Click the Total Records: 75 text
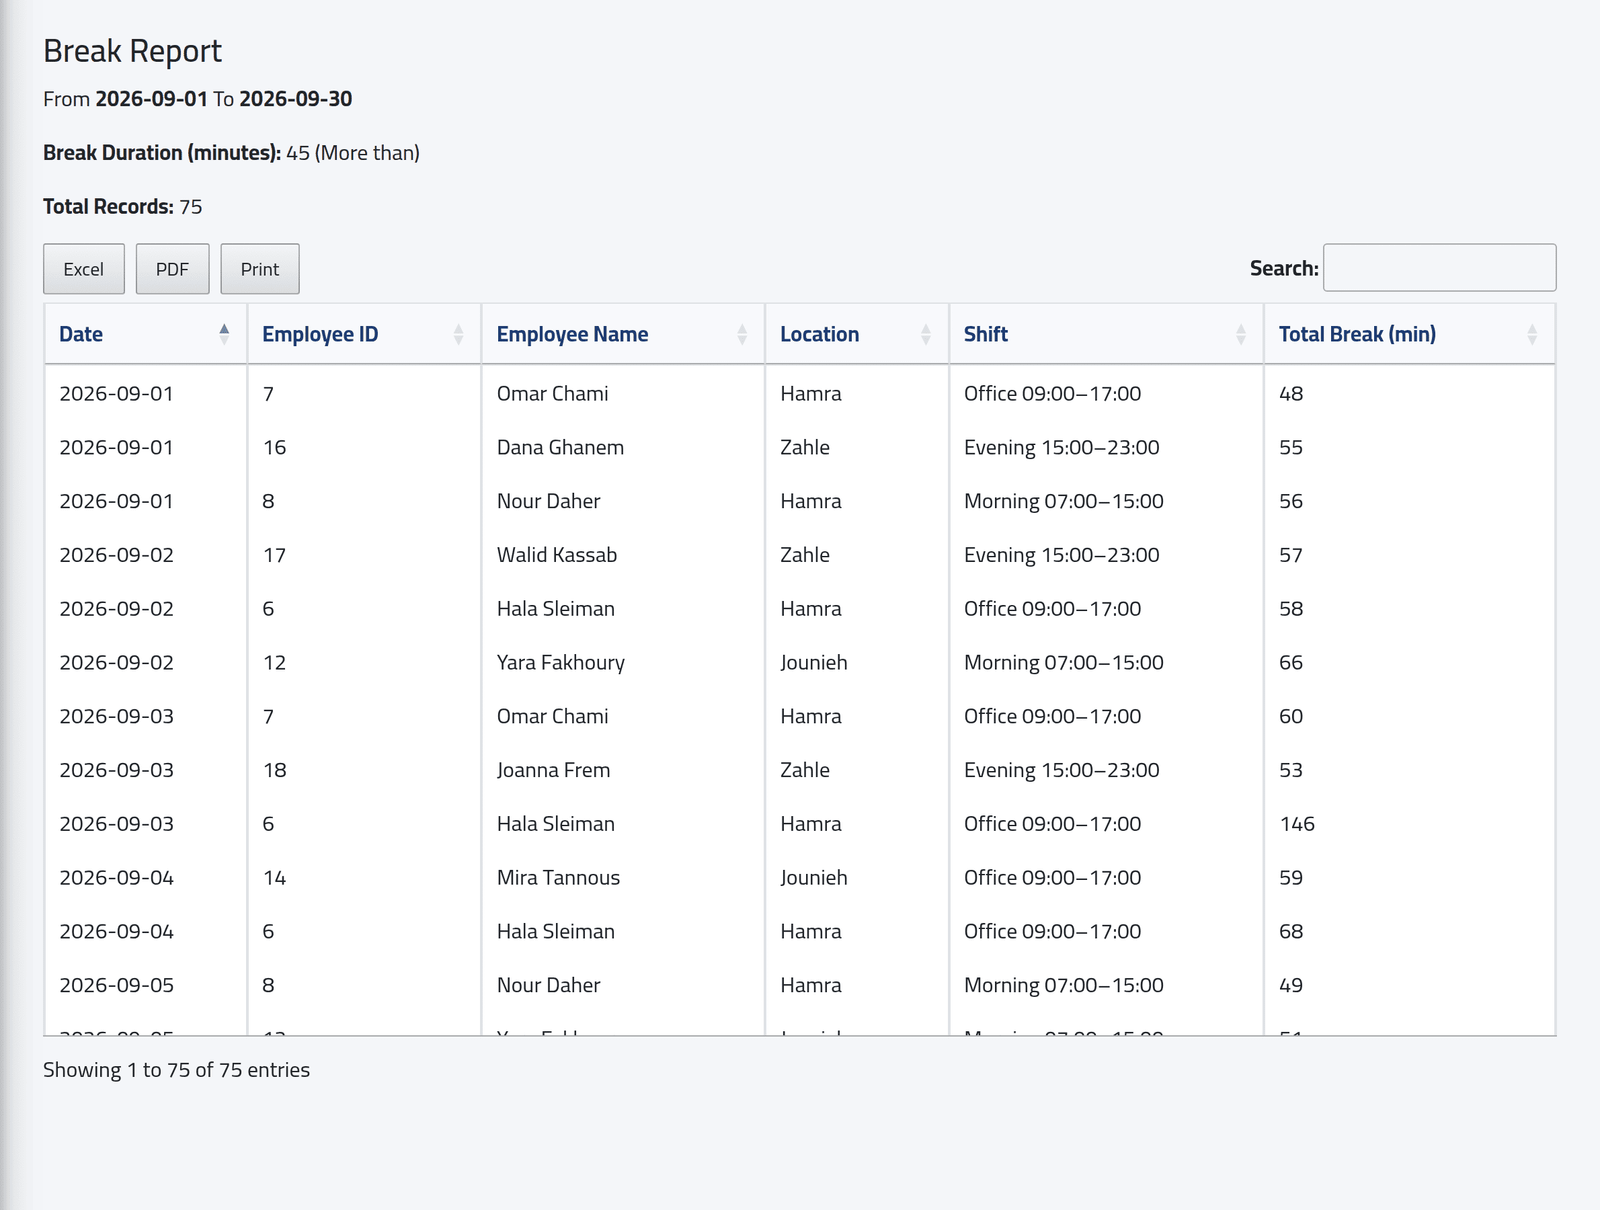The height and width of the screenshot is (1210, 1600). [123, 207]
